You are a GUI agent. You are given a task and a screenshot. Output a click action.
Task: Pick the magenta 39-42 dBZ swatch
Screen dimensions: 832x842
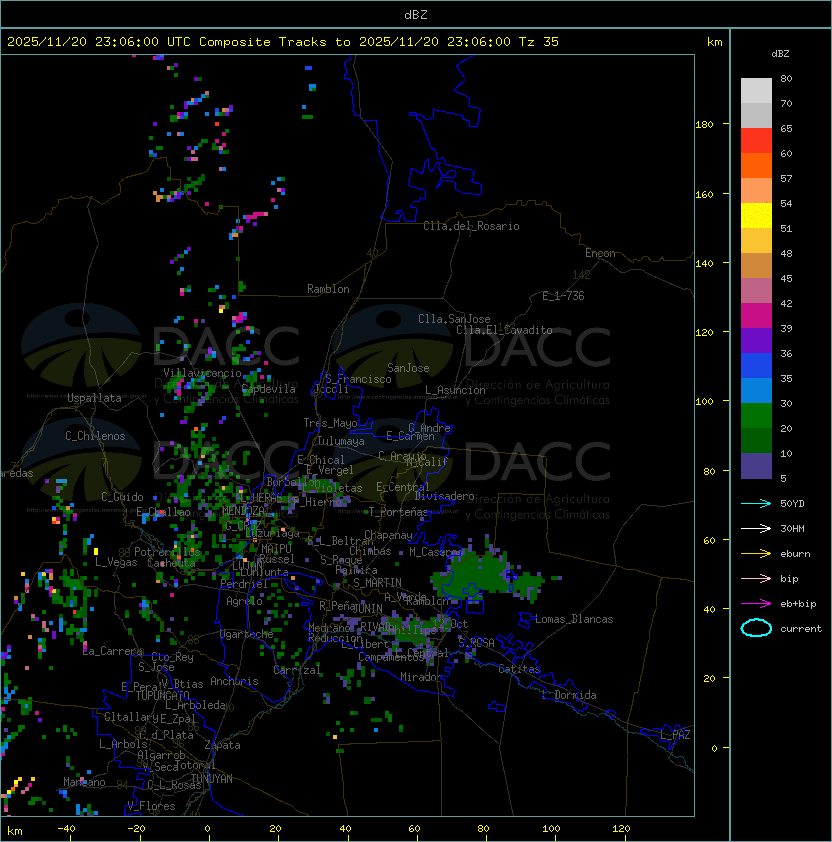pos(756,315)
